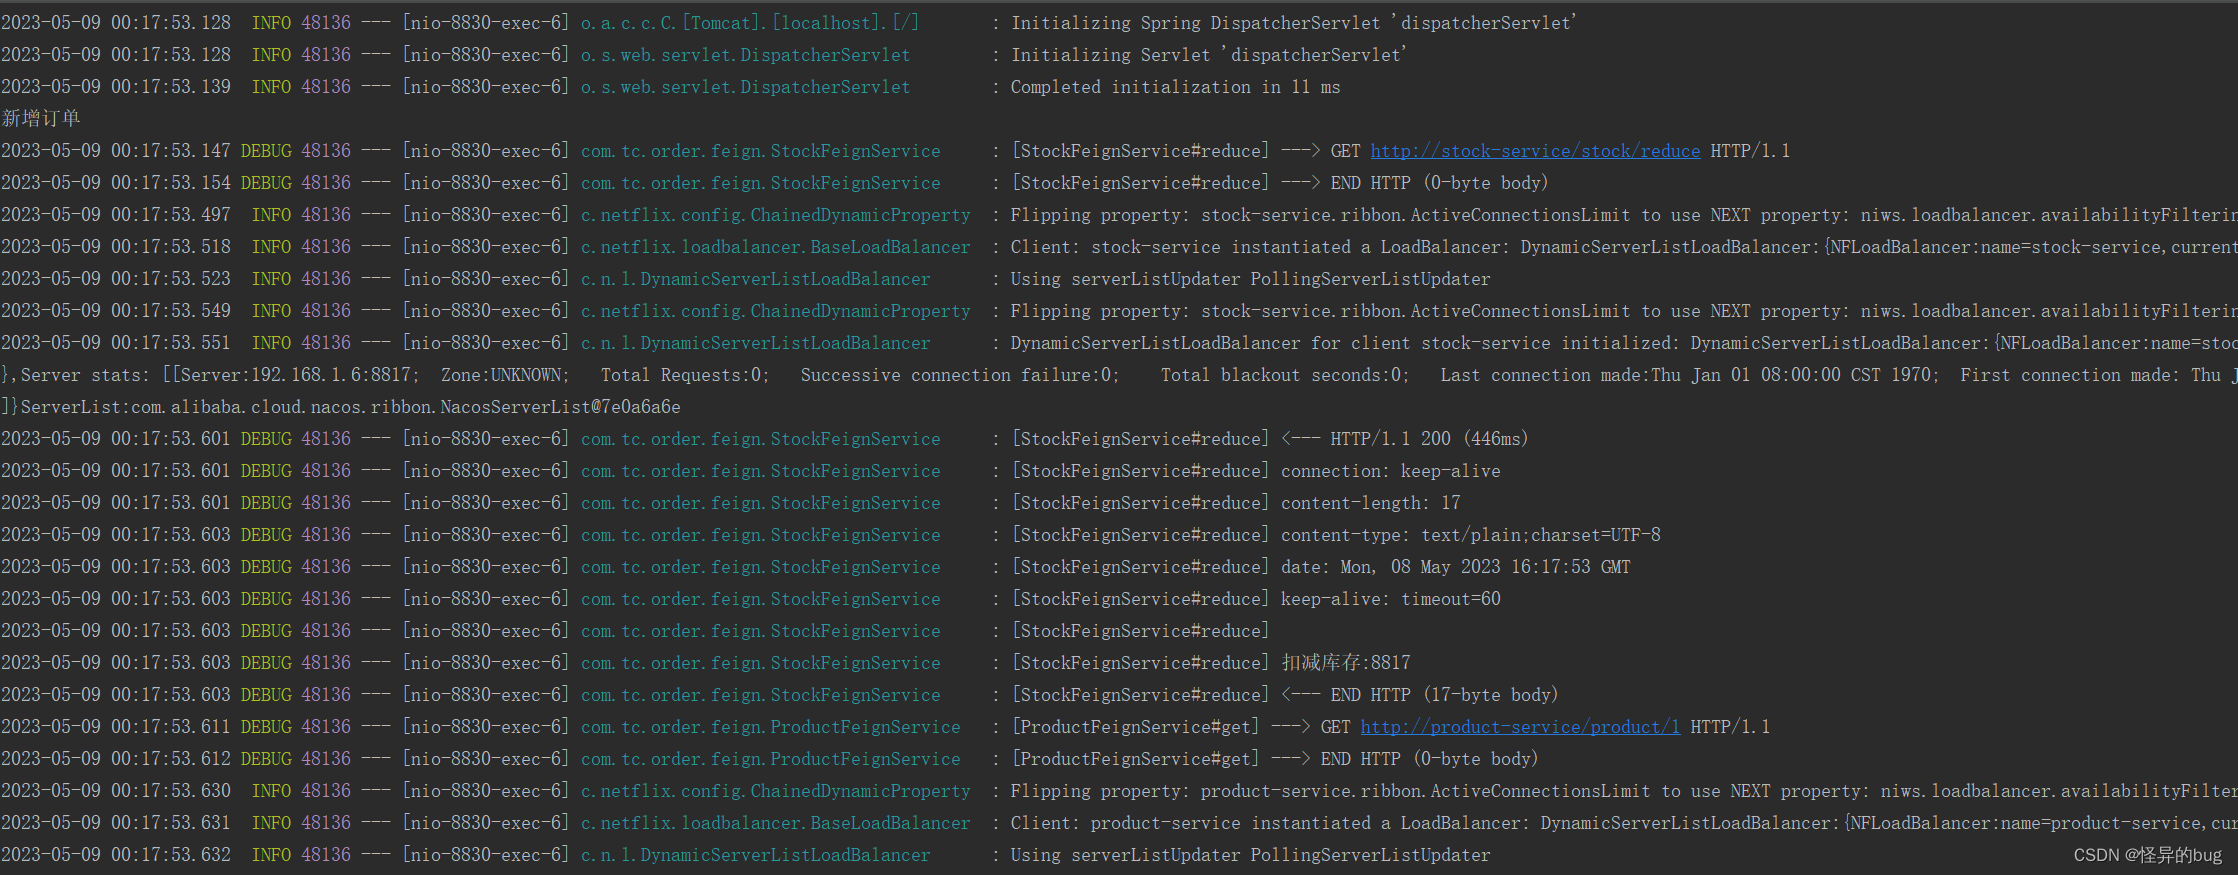Viewport: 2238px width, 875px height.
Task: Click ProductFeignService logger name at 00:17:53.611
Action: (770, 727)
